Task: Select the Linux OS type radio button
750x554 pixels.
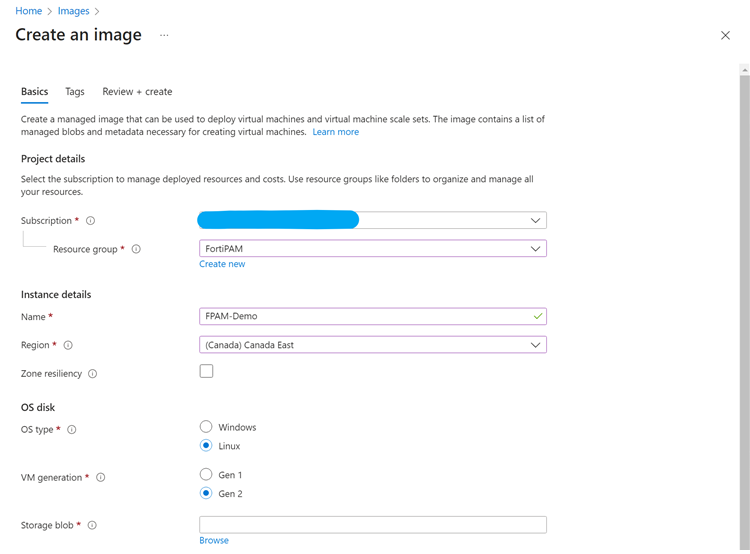Action: 206,446
